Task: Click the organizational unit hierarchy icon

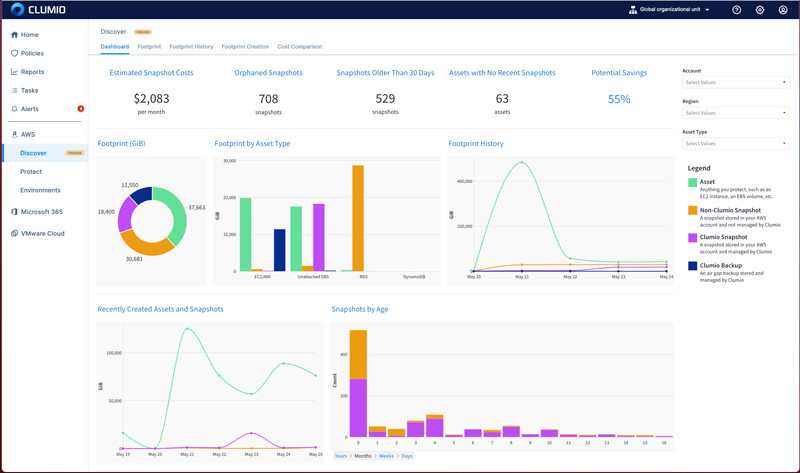Action: tap(633, 10)
